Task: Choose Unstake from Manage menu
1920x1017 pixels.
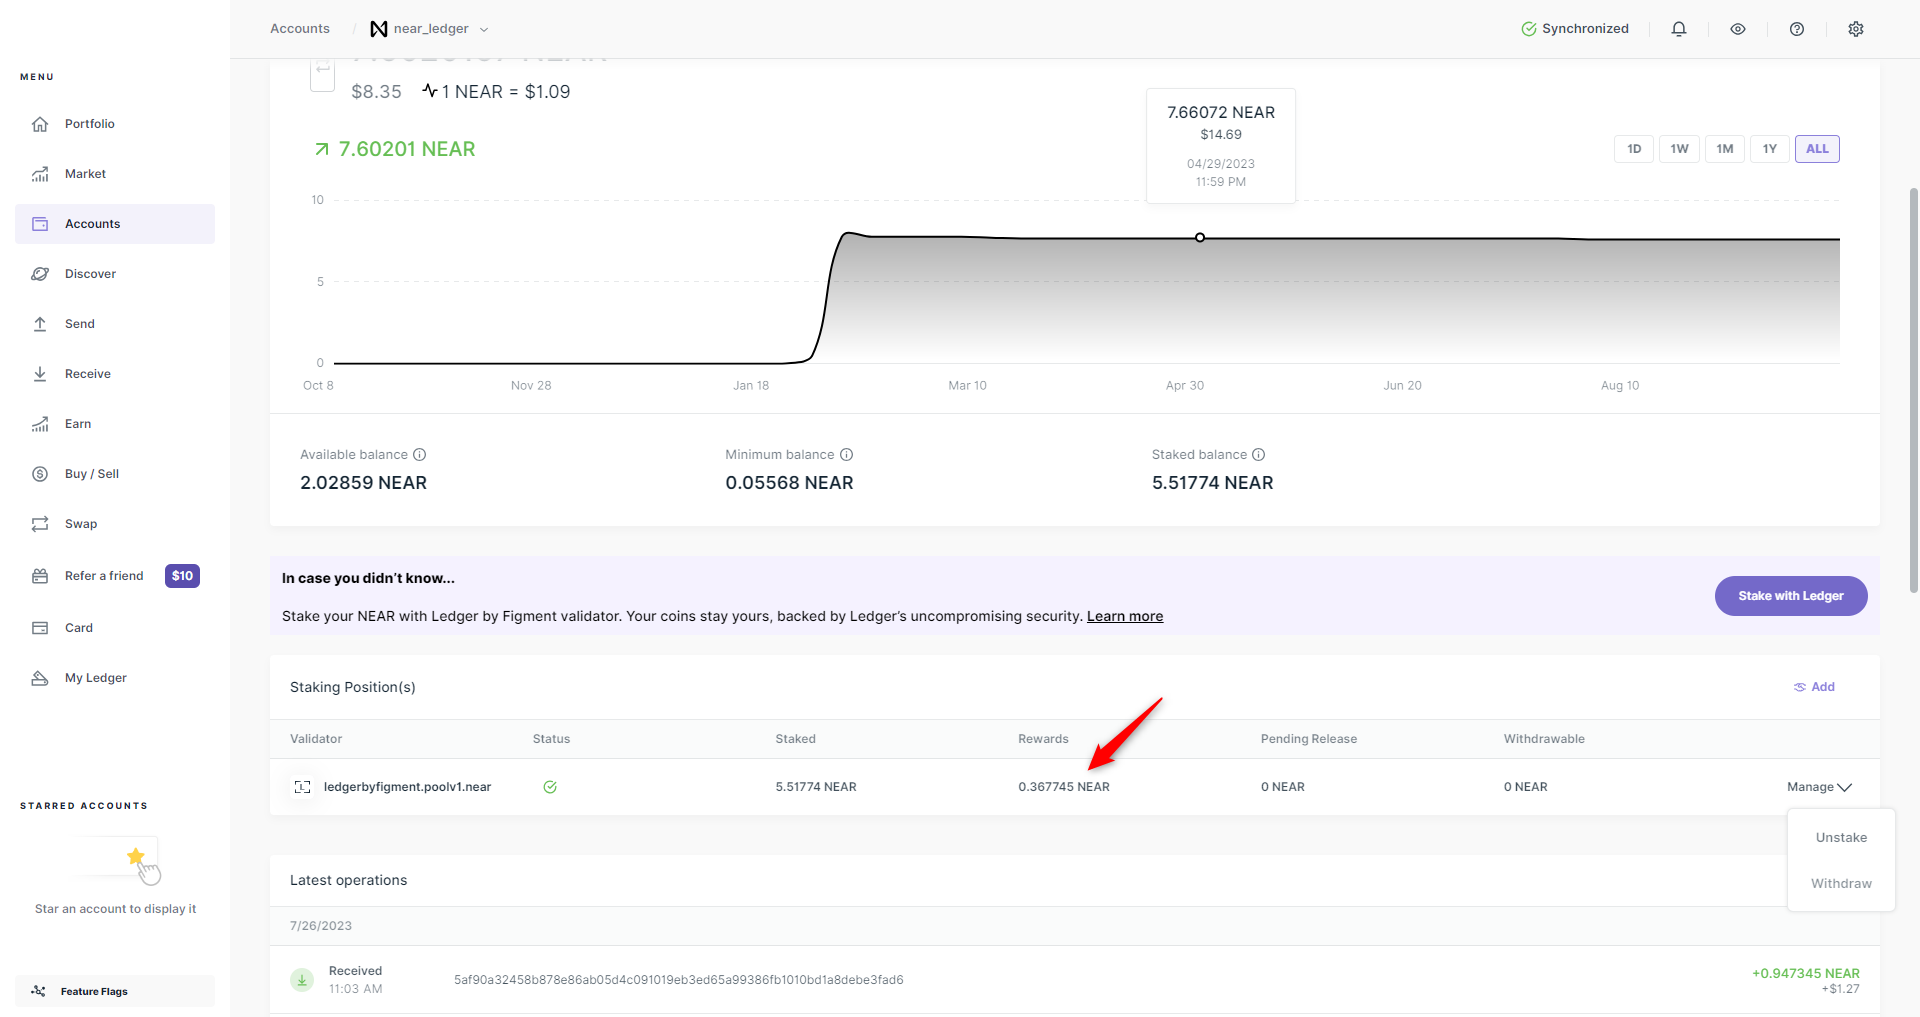Action: coord(1841,838)
